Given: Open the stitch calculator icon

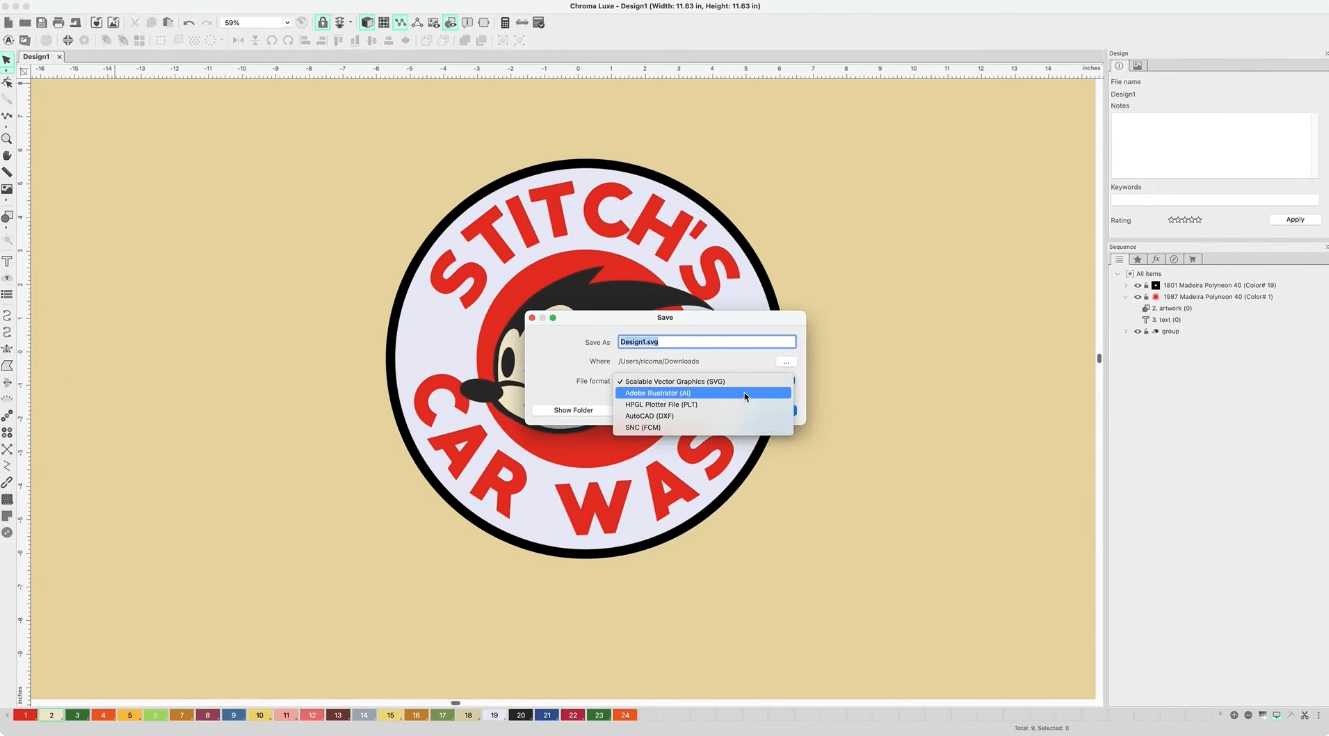Looking at the screenshot, I should (x=506, y=22).
